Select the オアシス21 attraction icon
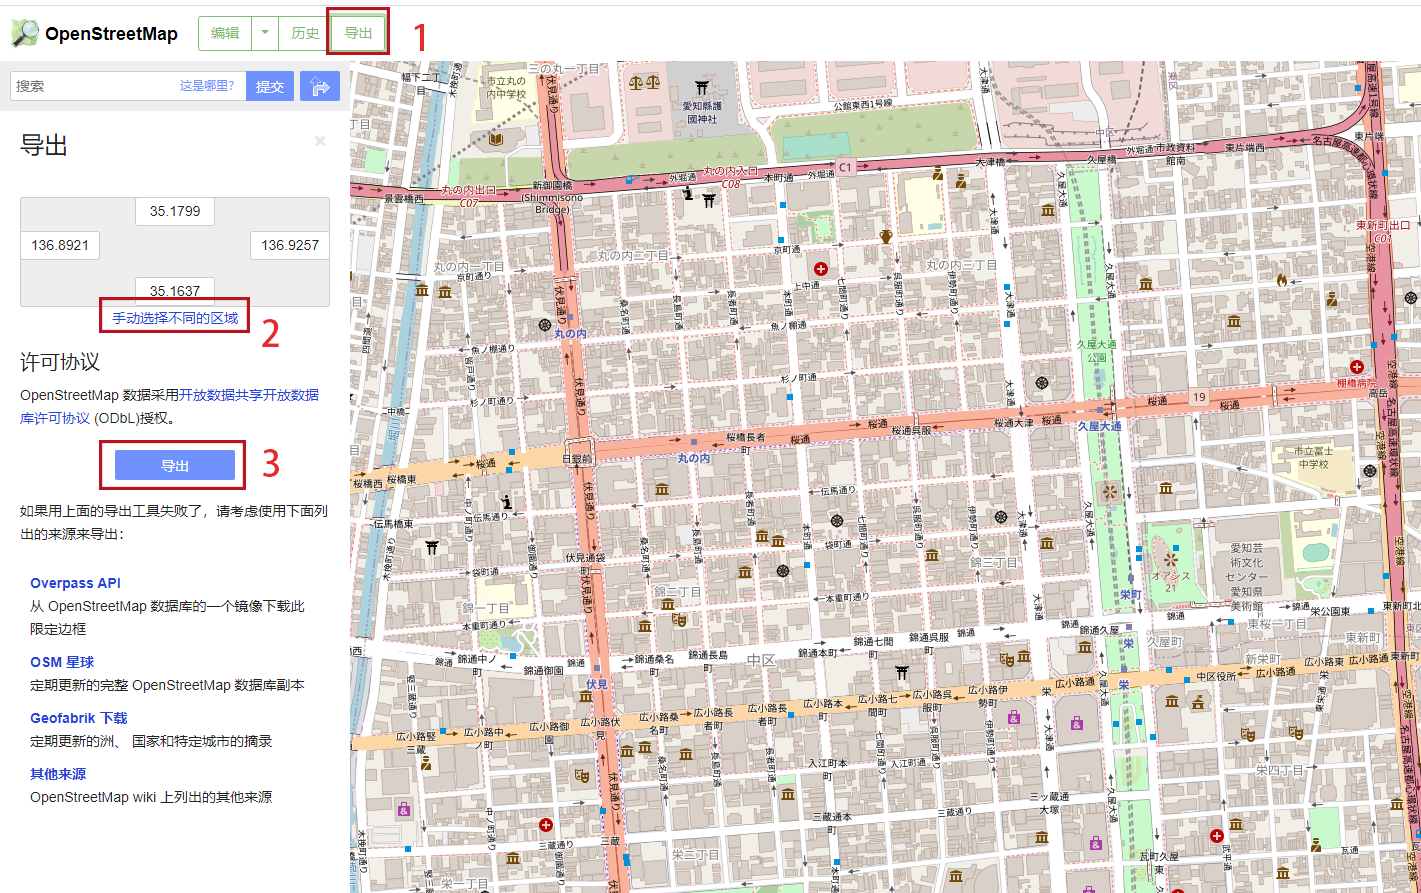The image size is (1421, 893). tap(1171, 558)
